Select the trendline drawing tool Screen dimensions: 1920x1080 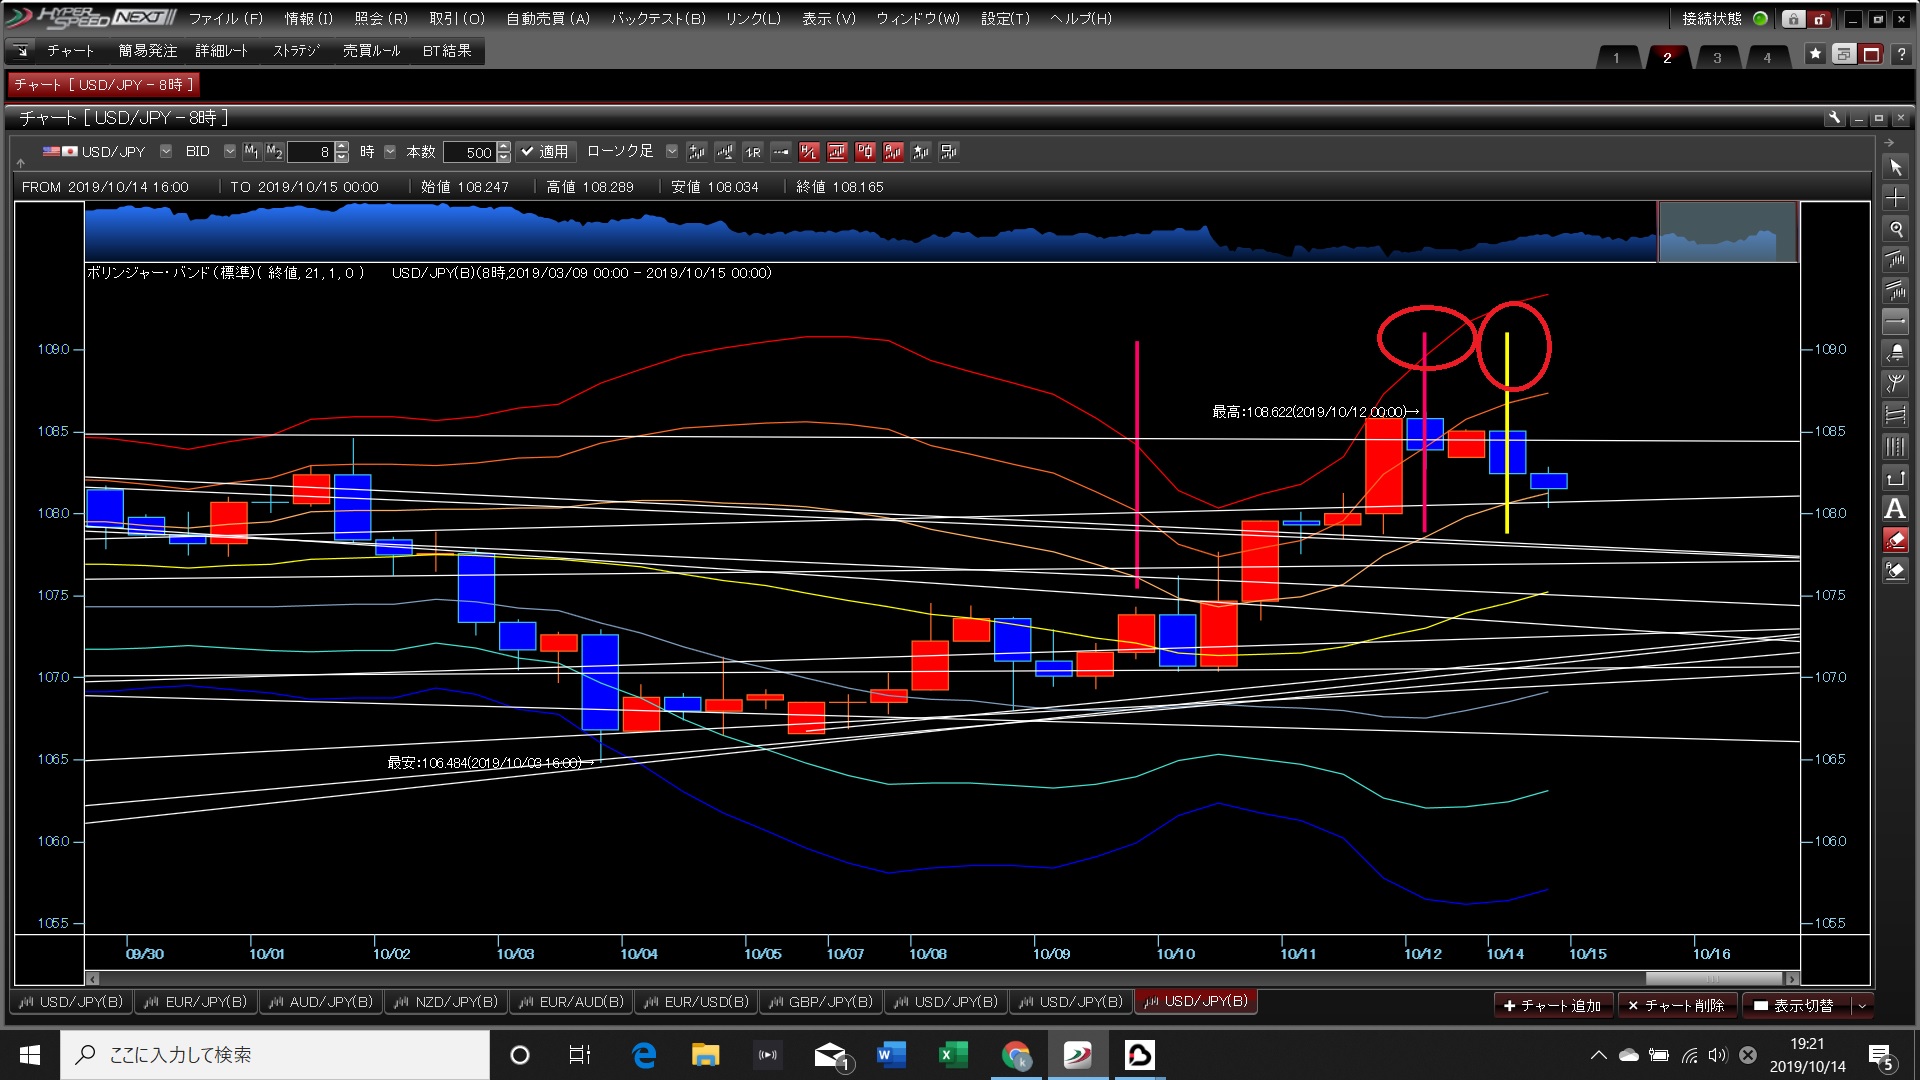pyautogui.click(x=1895, y=260)
